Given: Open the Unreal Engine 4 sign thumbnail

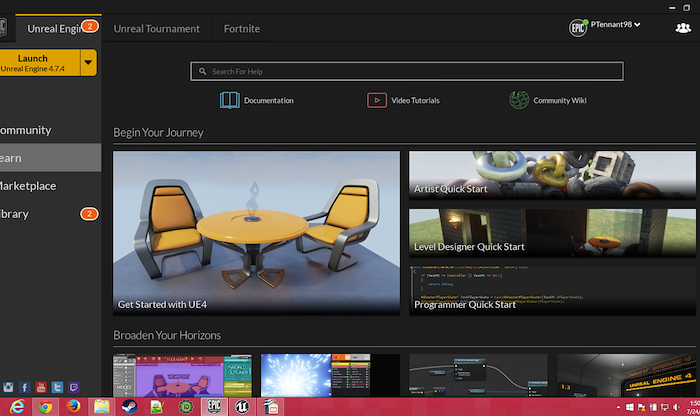Looking at the screenshot, I should [626, 375].
